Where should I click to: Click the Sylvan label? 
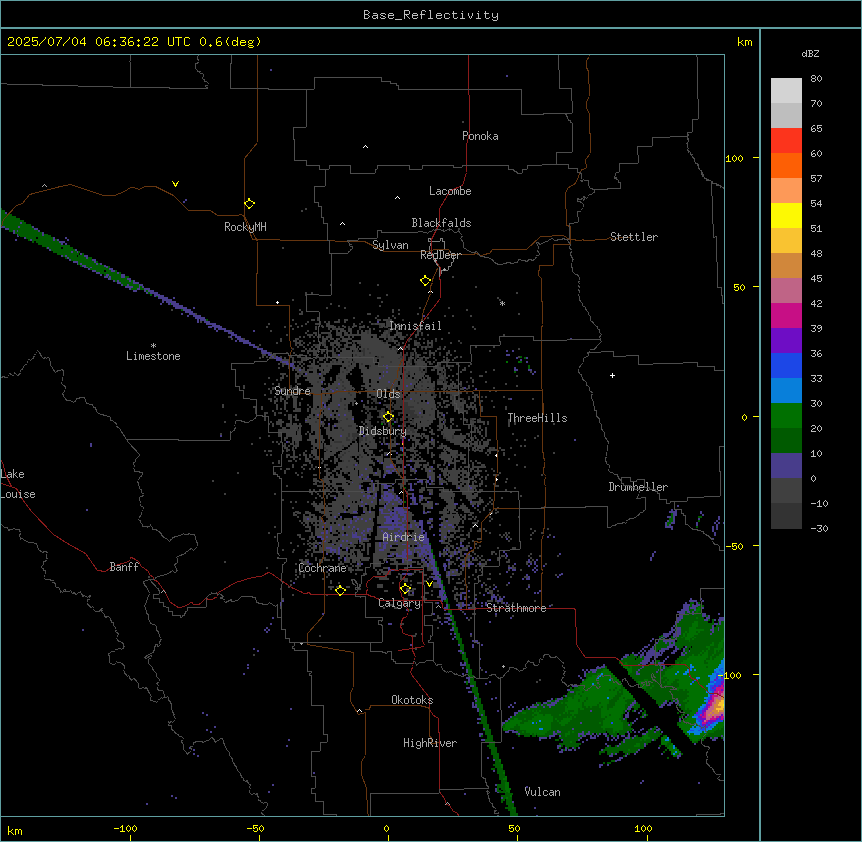coord(390,245)
